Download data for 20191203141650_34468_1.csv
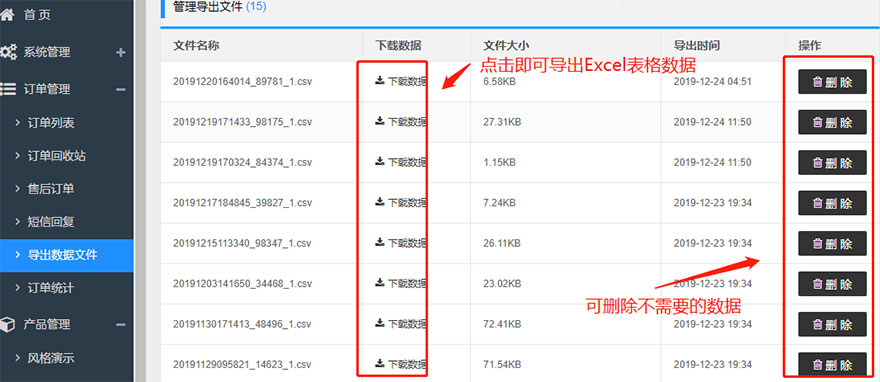This screenshot has width=880, height=382. (400, 283)
